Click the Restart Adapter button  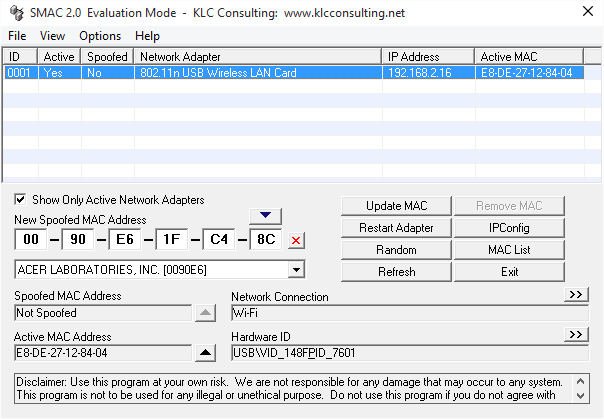[x=396, y=228]
